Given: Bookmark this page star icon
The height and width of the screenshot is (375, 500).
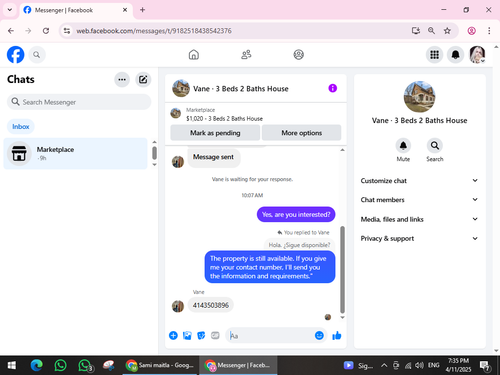Looking at the screenshot, I should click(447, 31).
